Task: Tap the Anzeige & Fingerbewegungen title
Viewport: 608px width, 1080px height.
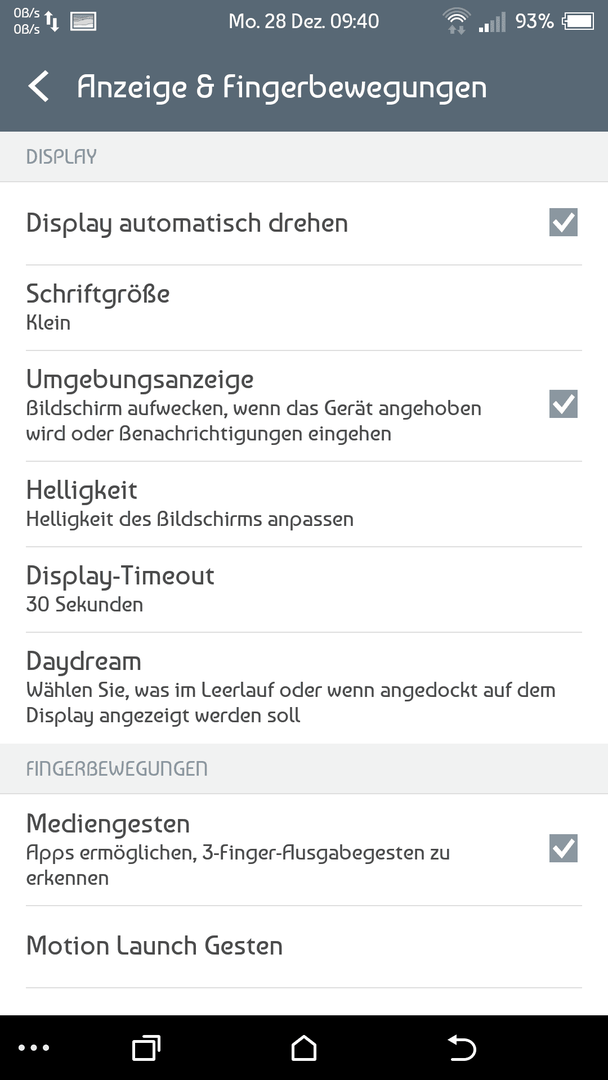Action: coord(282,88)
